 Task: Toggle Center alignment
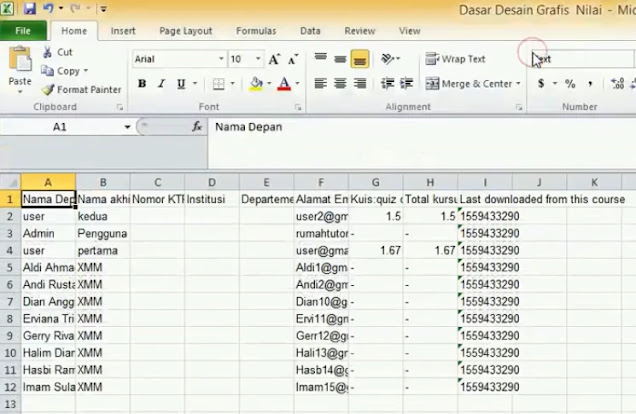point(340,84)
